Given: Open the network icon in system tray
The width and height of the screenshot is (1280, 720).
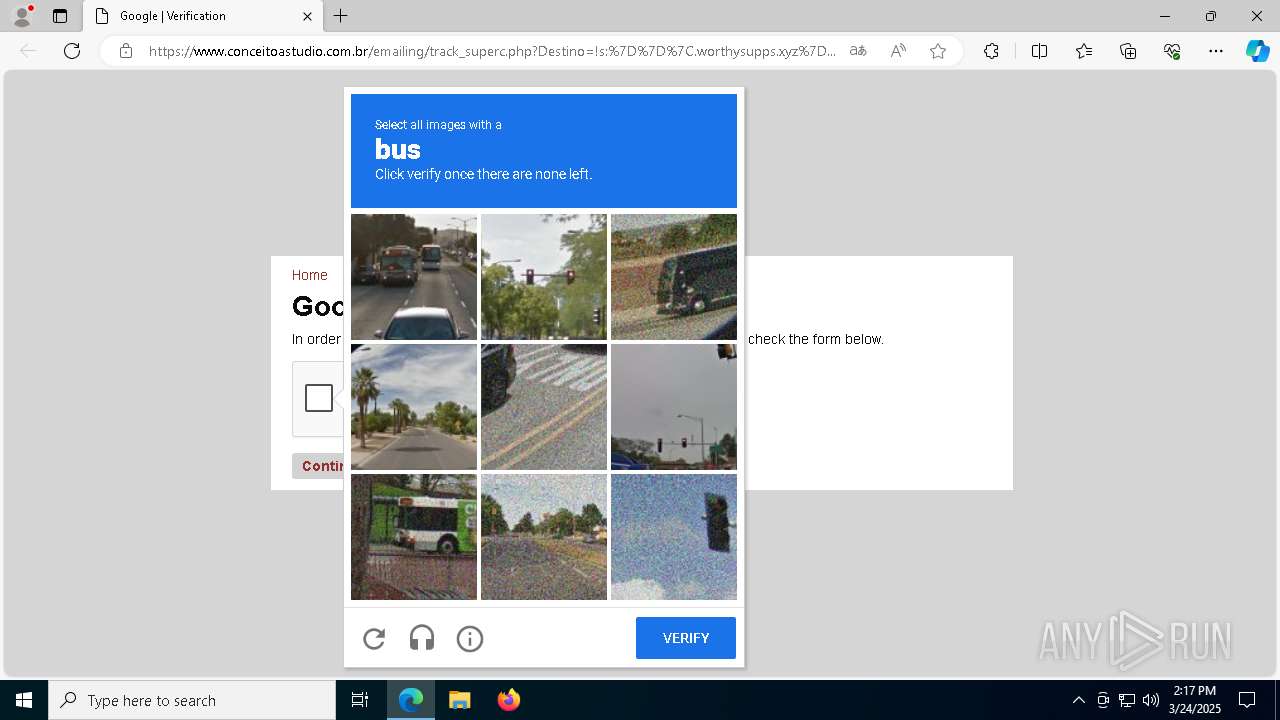Looking at the screenshot, I should [x=1127, y=700].
